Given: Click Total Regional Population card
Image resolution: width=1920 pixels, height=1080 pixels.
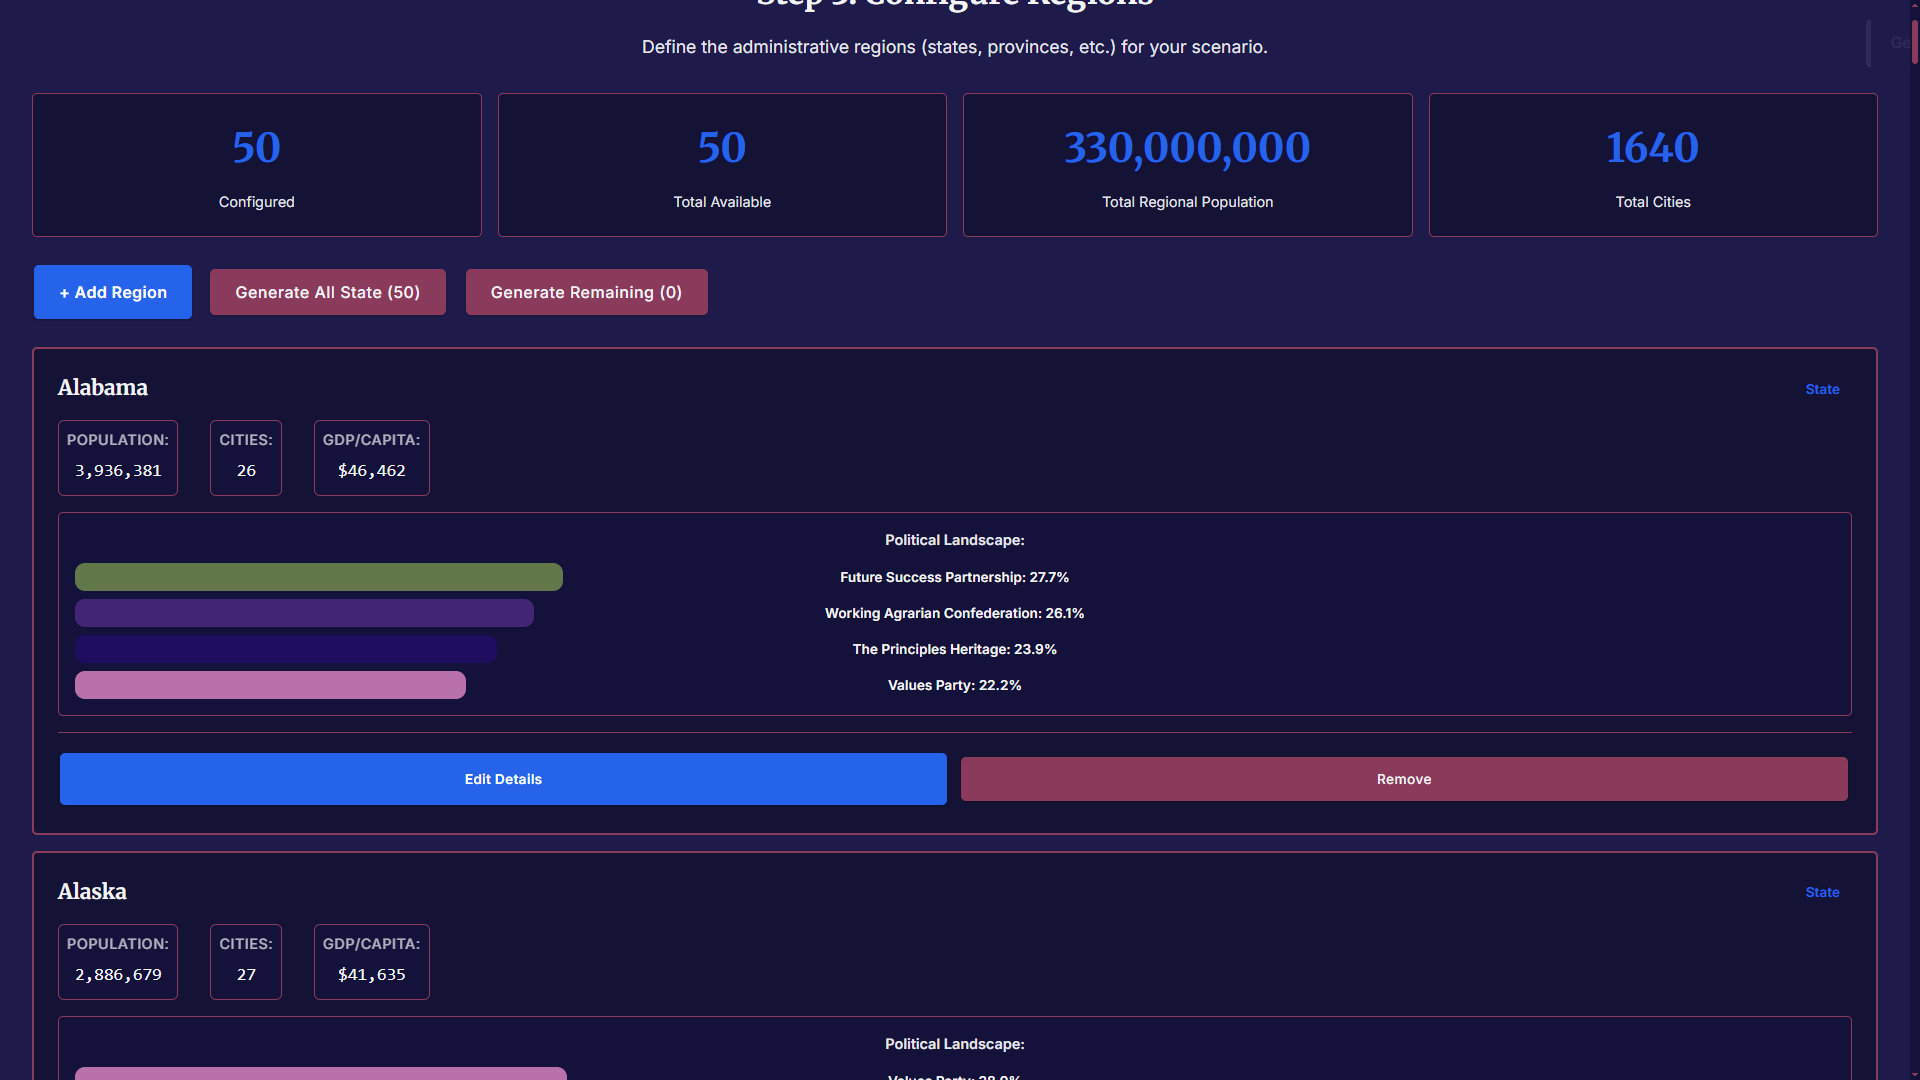Looking at the screenshot, I should click(x=1187, y=165).
